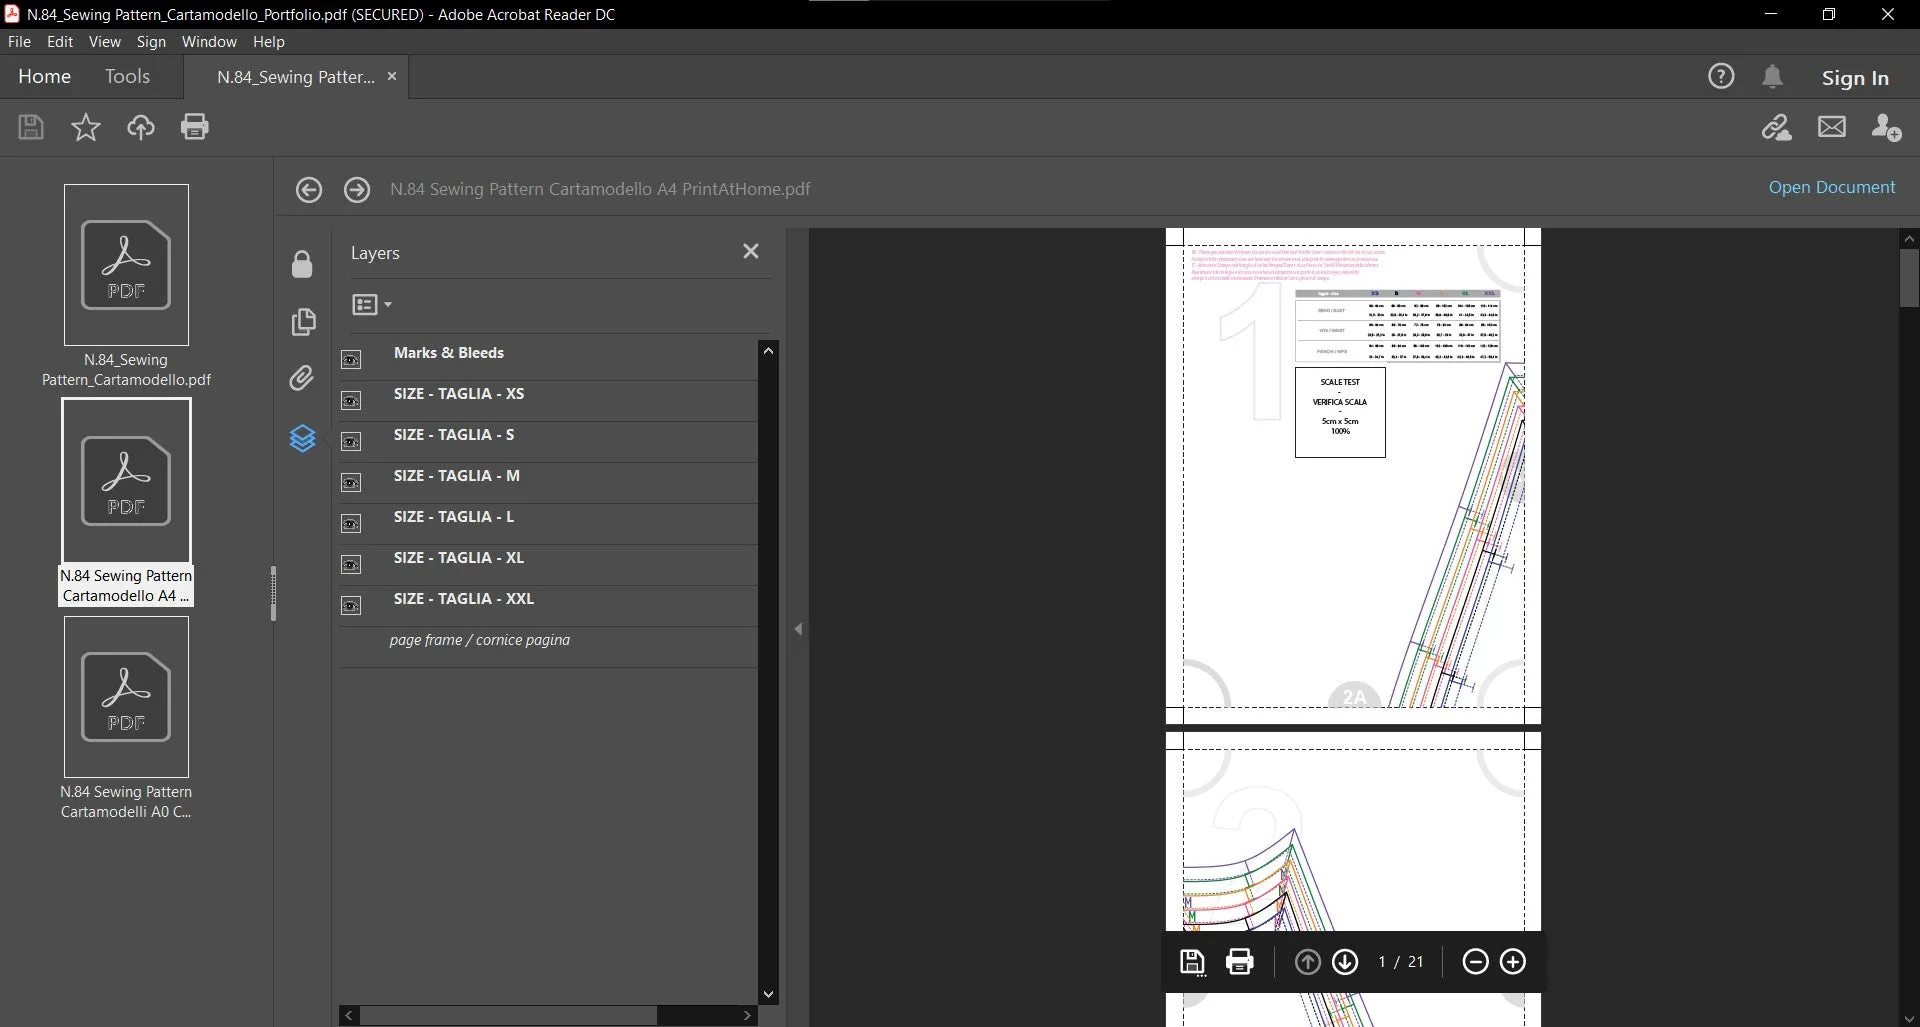Click the Save file icon in top toolbar
The height and width of the screenshot is (1027, 1920).
31,127
